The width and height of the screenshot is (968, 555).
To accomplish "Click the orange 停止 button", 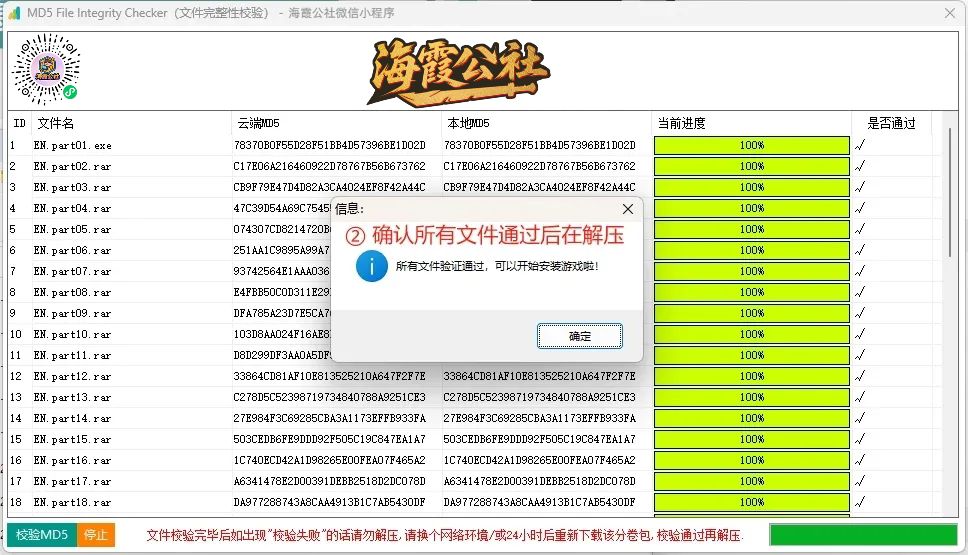I will [x=96, y=535].
